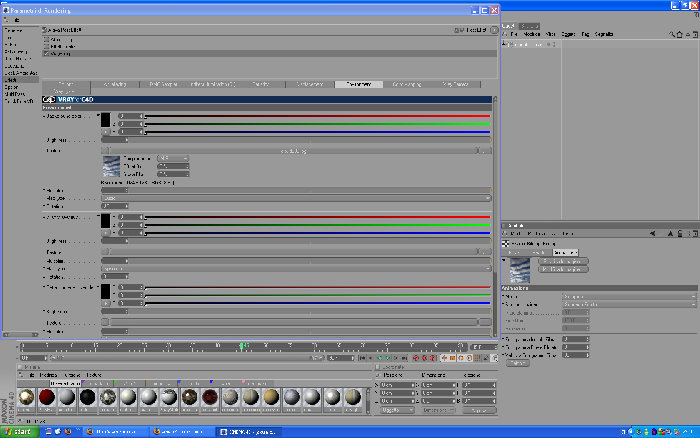
Task: Switch to the Antialiasing VRay tab
Action: click(115, 84)
